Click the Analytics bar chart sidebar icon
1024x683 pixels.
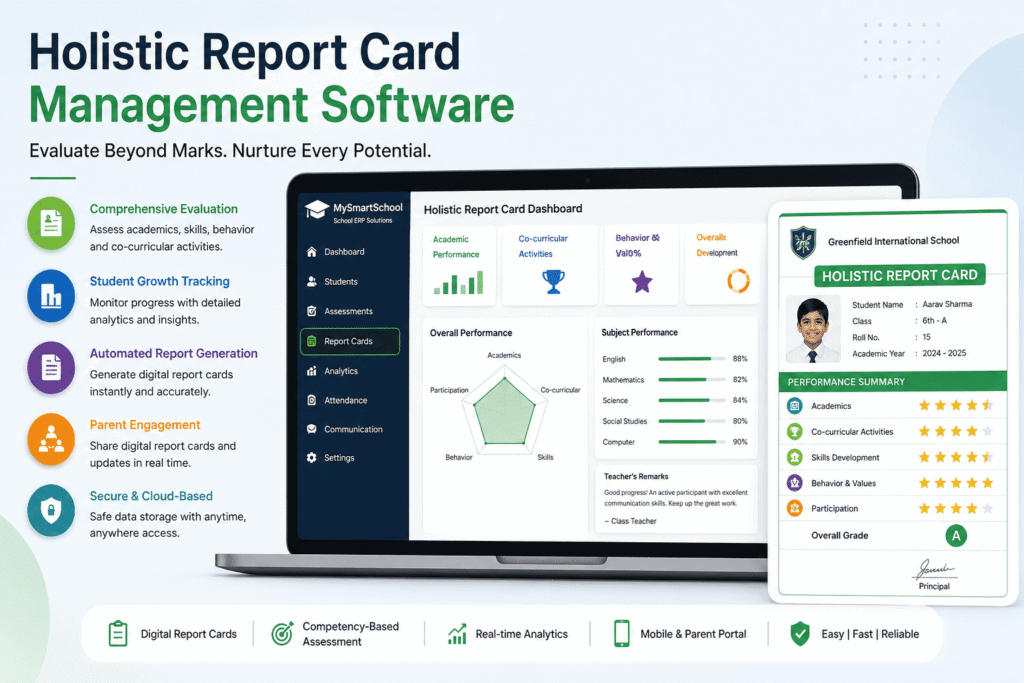pyautogui.click(x=312, y=371)
